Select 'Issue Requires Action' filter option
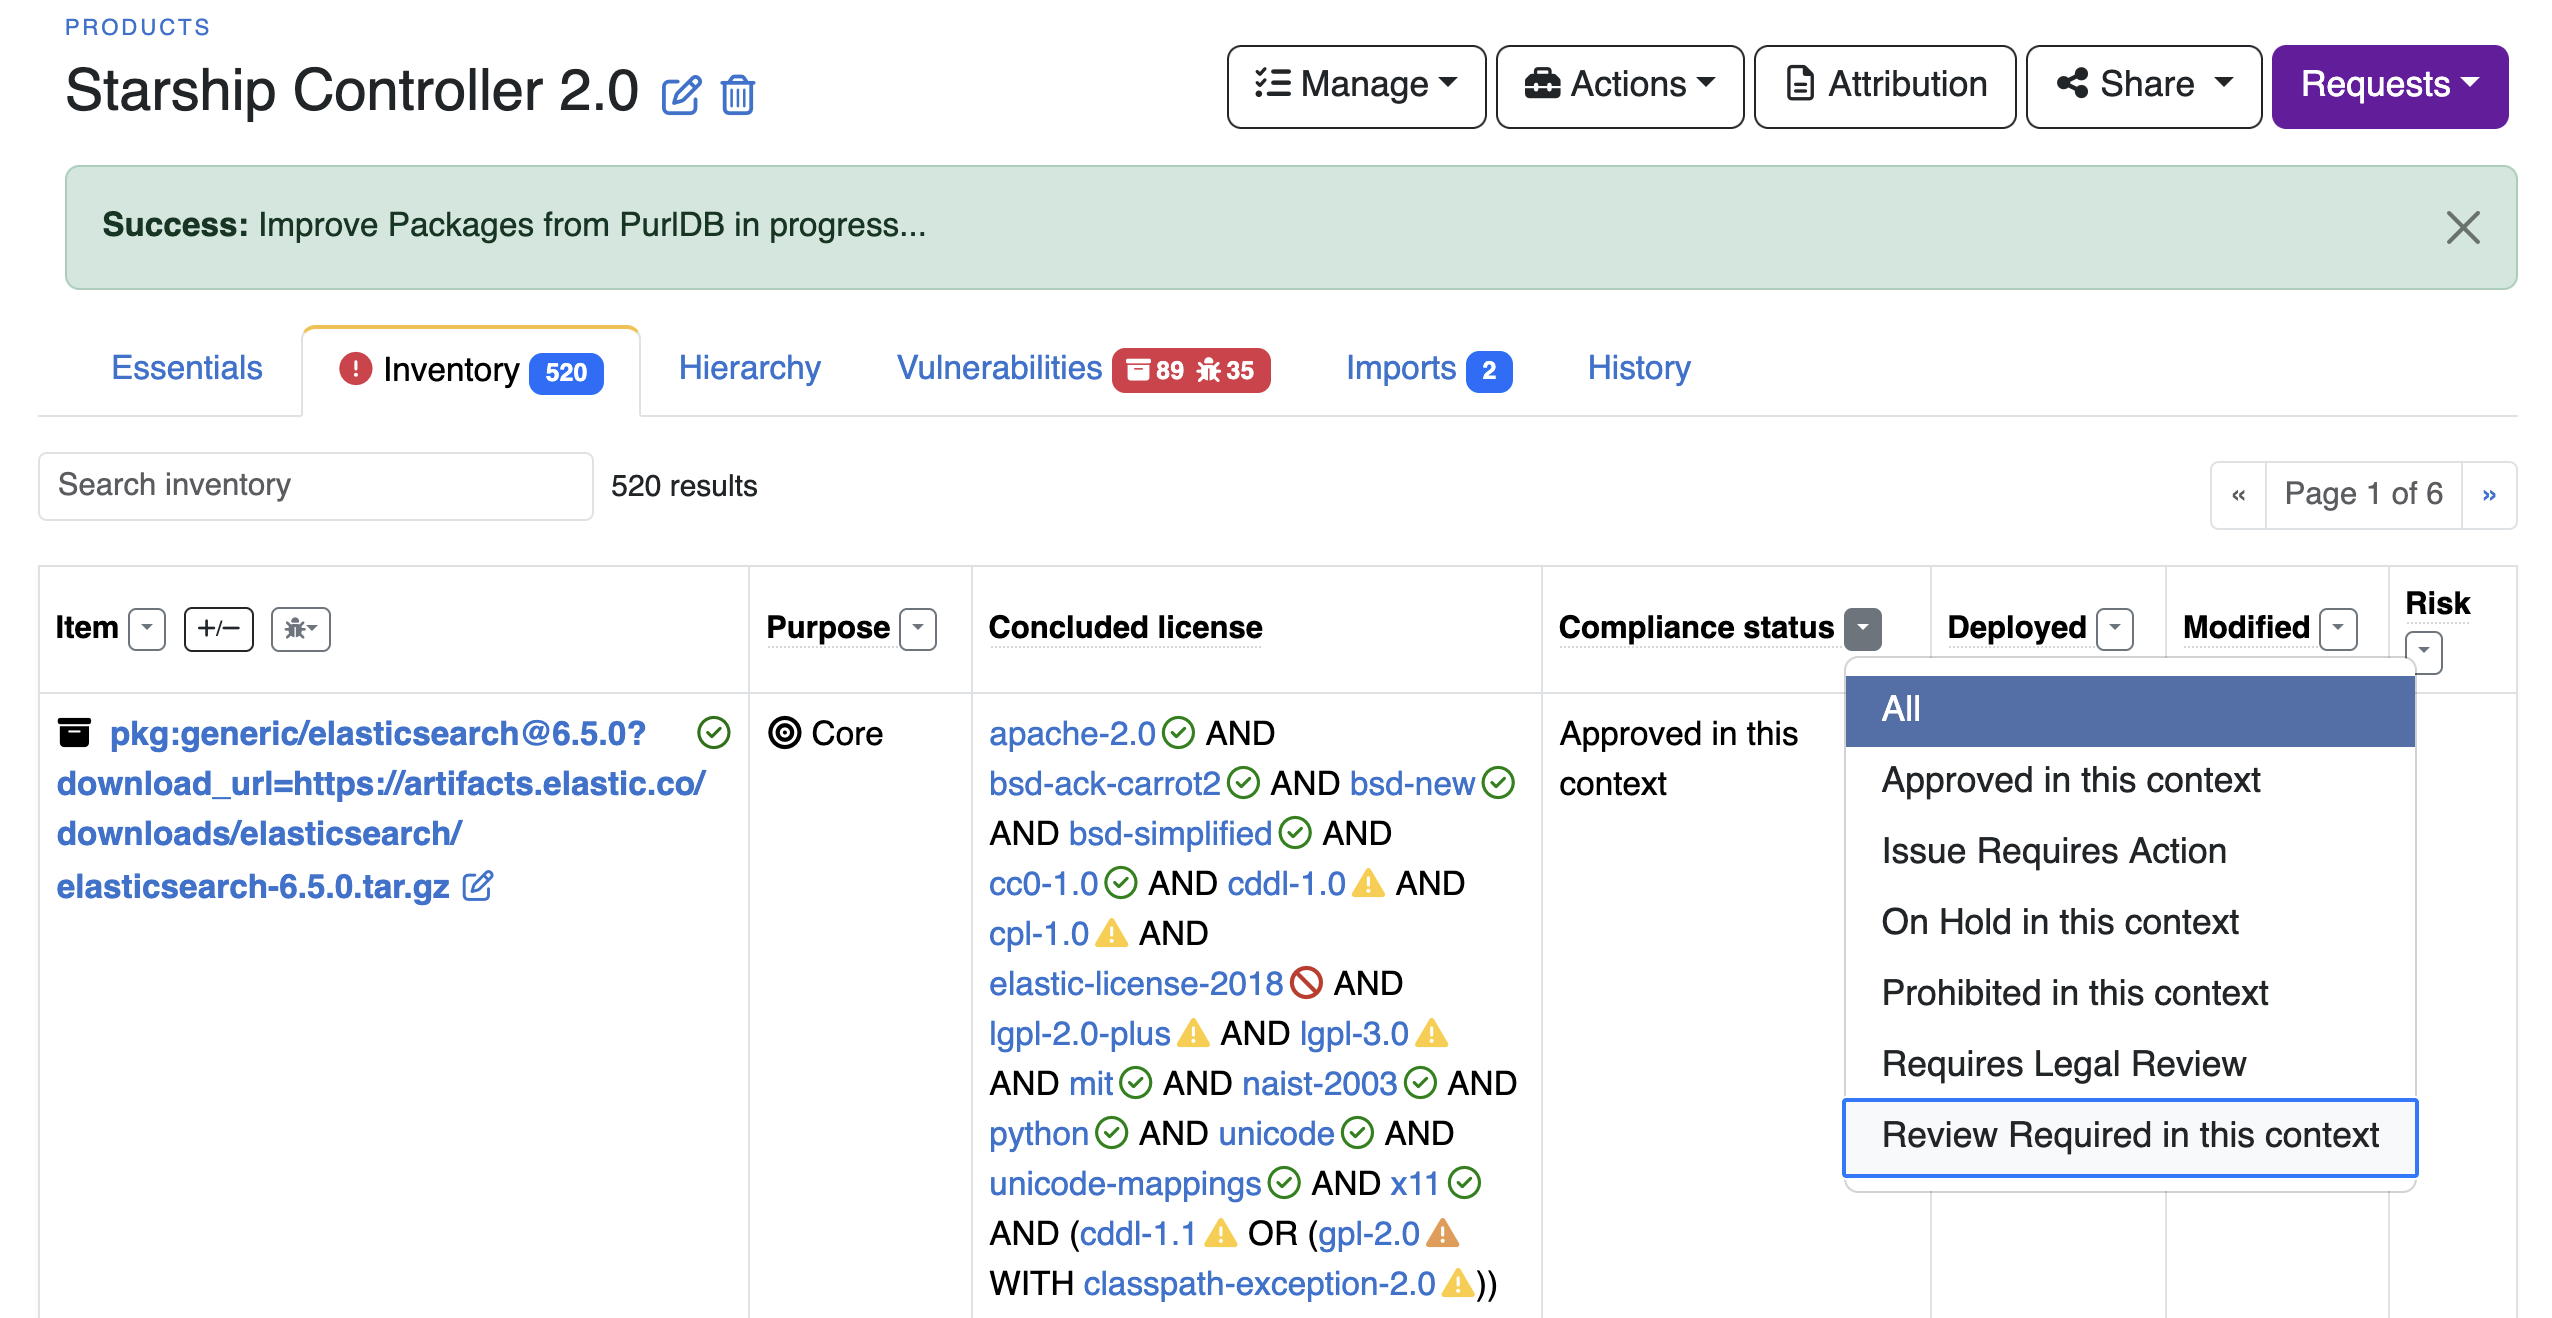Screen dimensions: 2552x1318 coord(2130,851)
